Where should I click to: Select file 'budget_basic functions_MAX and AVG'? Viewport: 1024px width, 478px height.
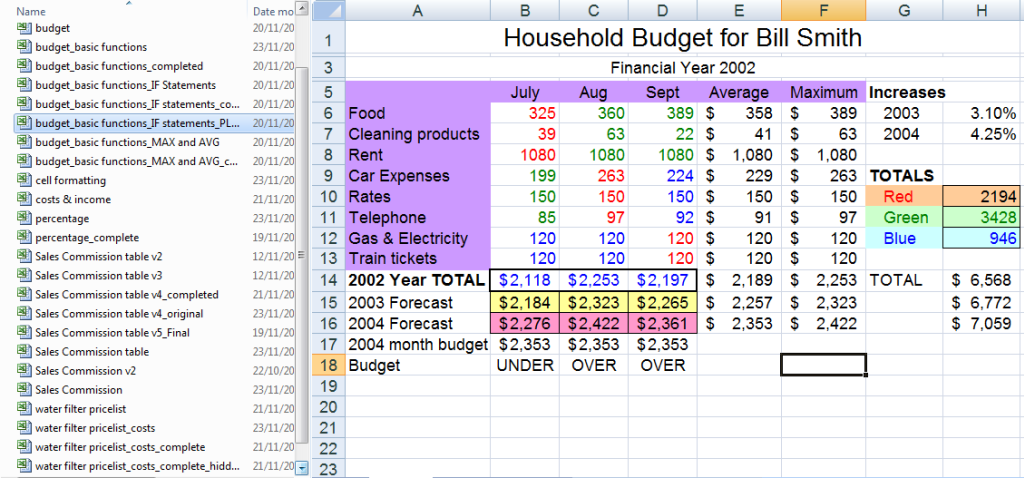pos(127,142)
